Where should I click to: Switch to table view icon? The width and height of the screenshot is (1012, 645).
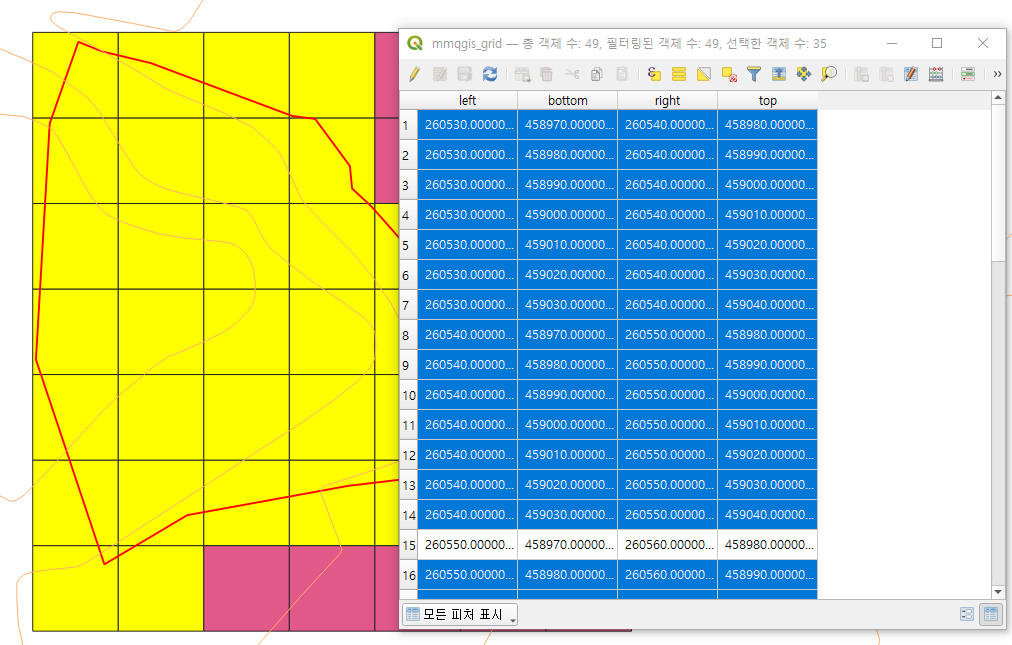[991, 614]
